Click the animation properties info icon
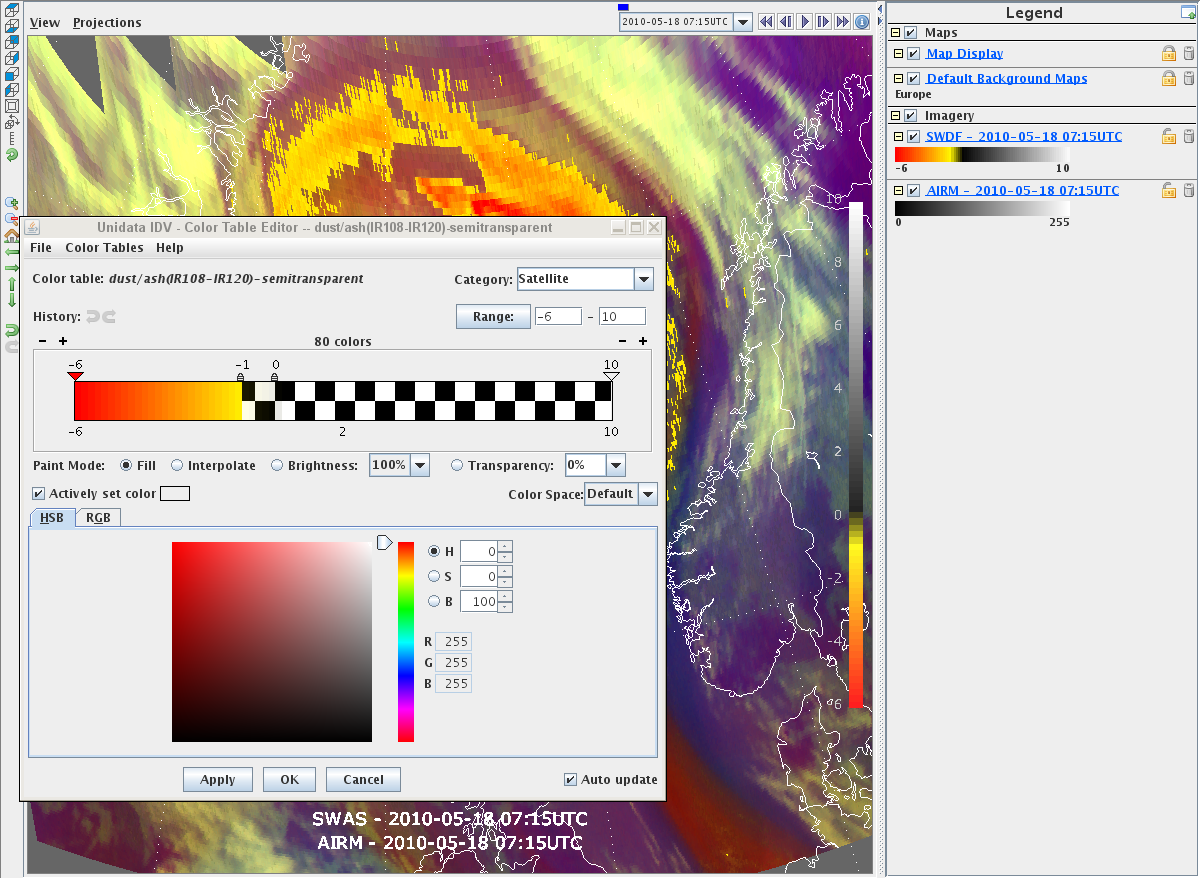Image resolution: width=1200 pixels, height=878 pixels. 862,21
